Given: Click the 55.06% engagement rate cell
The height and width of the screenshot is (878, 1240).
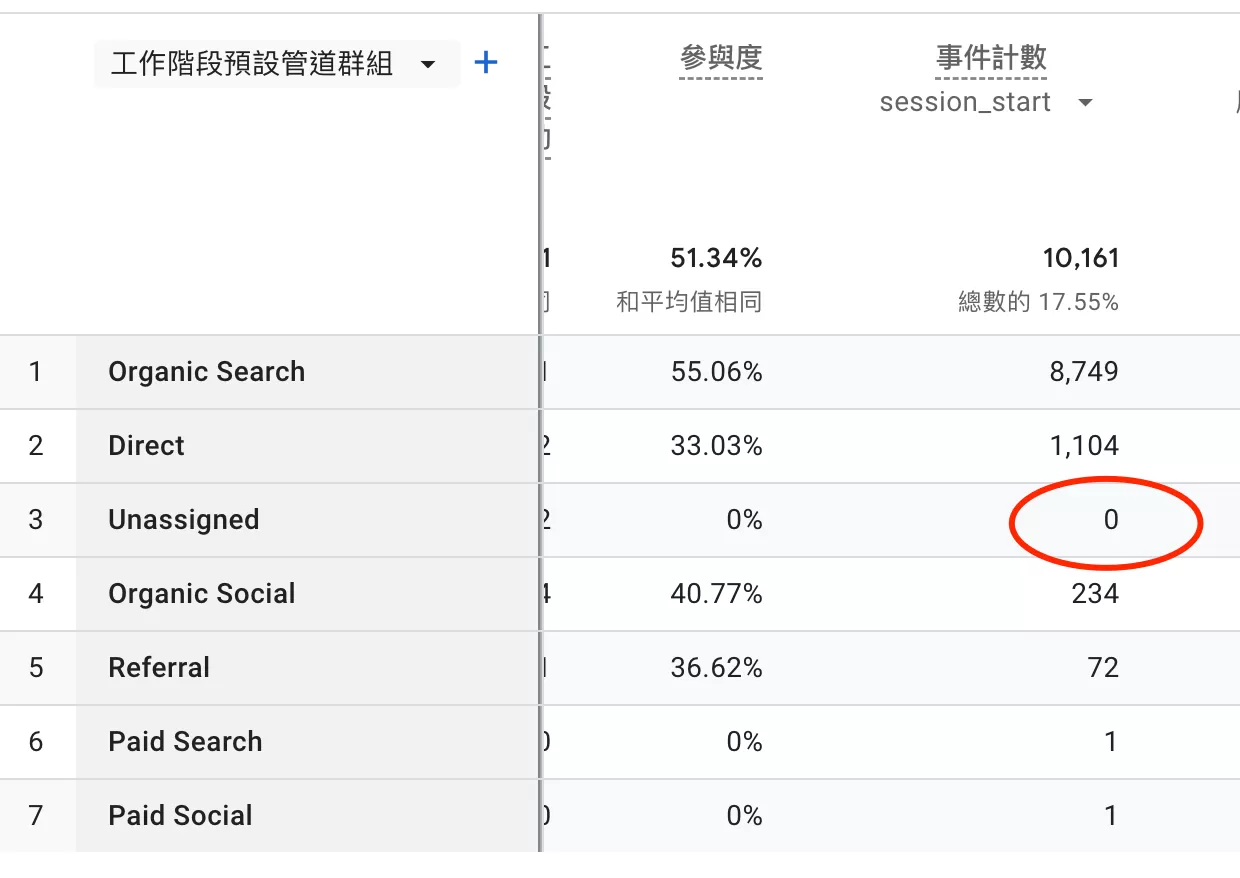Looking at the screenshot, I should click(716, 372).
